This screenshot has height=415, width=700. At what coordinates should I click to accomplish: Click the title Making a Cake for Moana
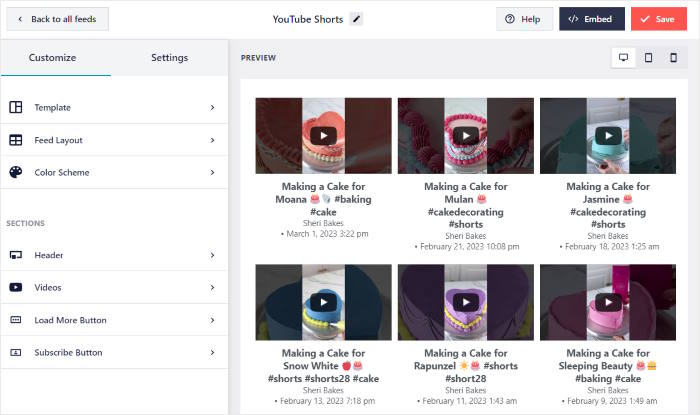click(x=323, y=199)
